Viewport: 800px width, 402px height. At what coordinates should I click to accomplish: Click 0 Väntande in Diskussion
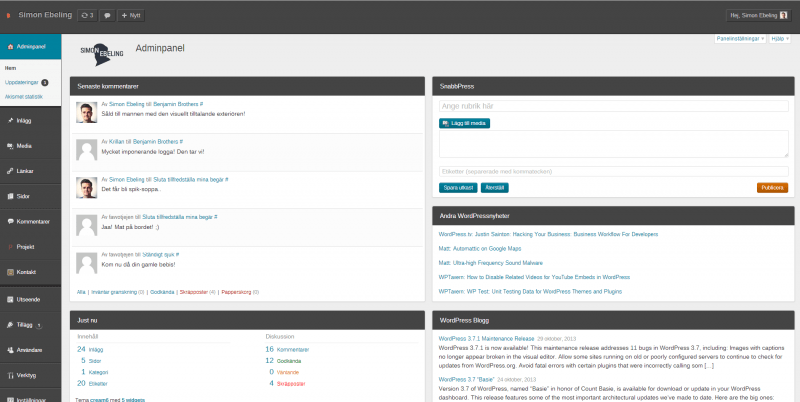[284, 372]
